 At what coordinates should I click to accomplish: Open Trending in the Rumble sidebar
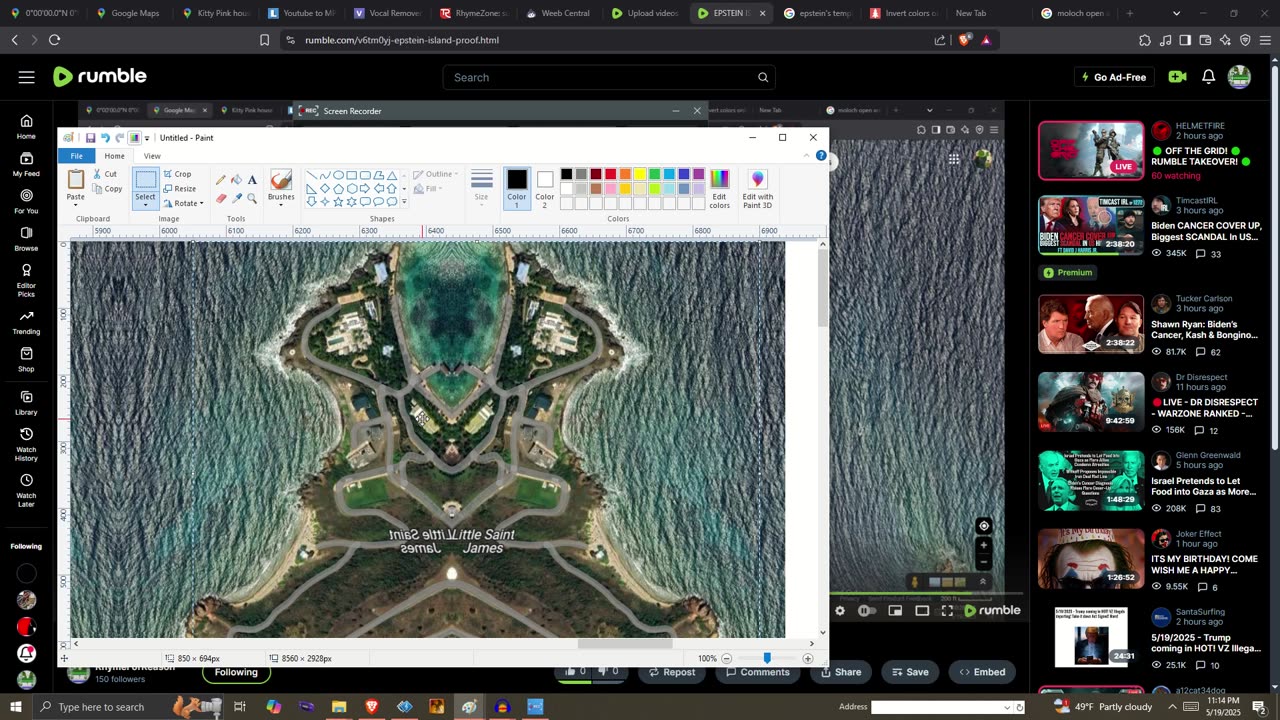click(26, 321)
